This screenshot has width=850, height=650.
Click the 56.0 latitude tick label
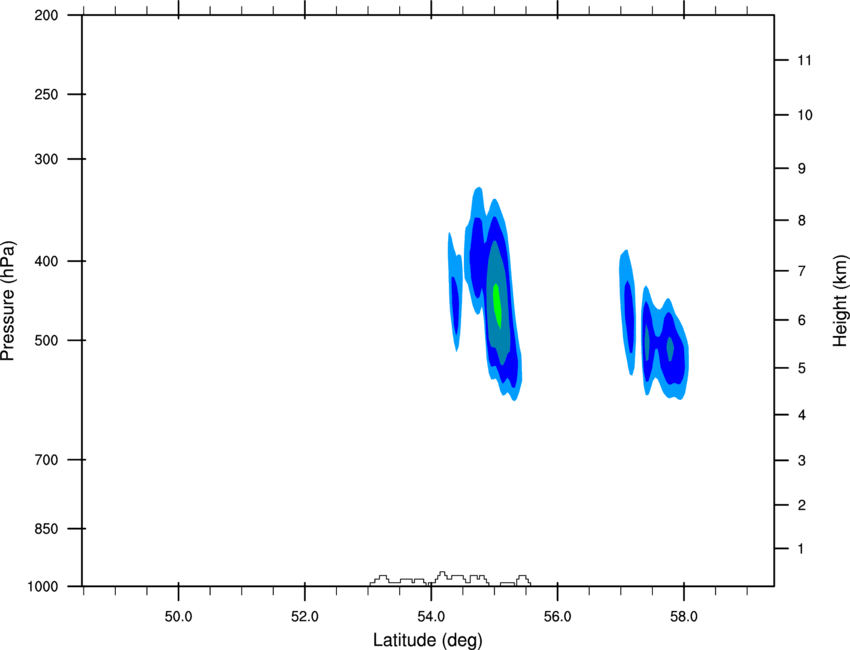pos(557,617)
